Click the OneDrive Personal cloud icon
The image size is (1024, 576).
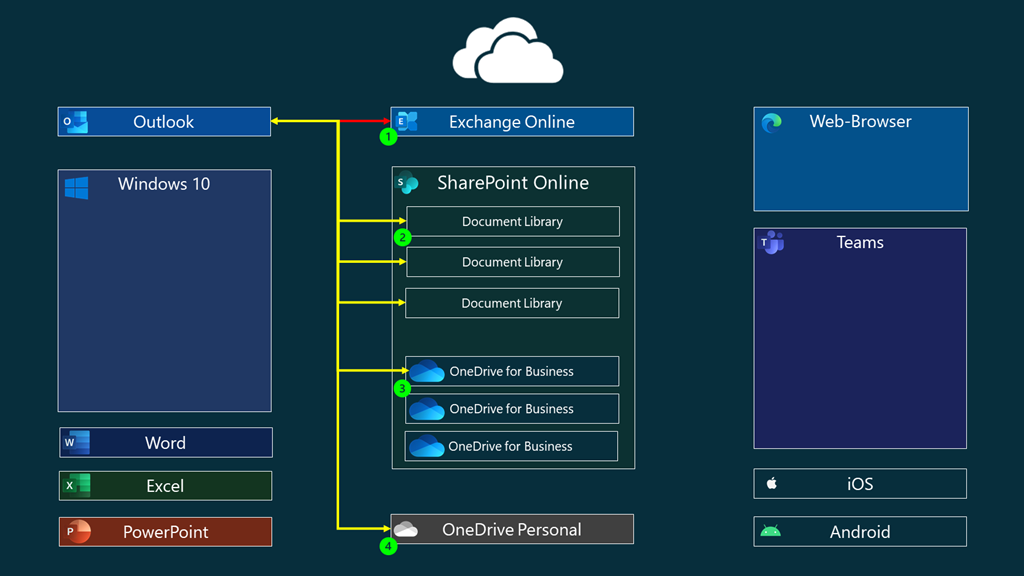pyautogui.click(x=405, y=529)
